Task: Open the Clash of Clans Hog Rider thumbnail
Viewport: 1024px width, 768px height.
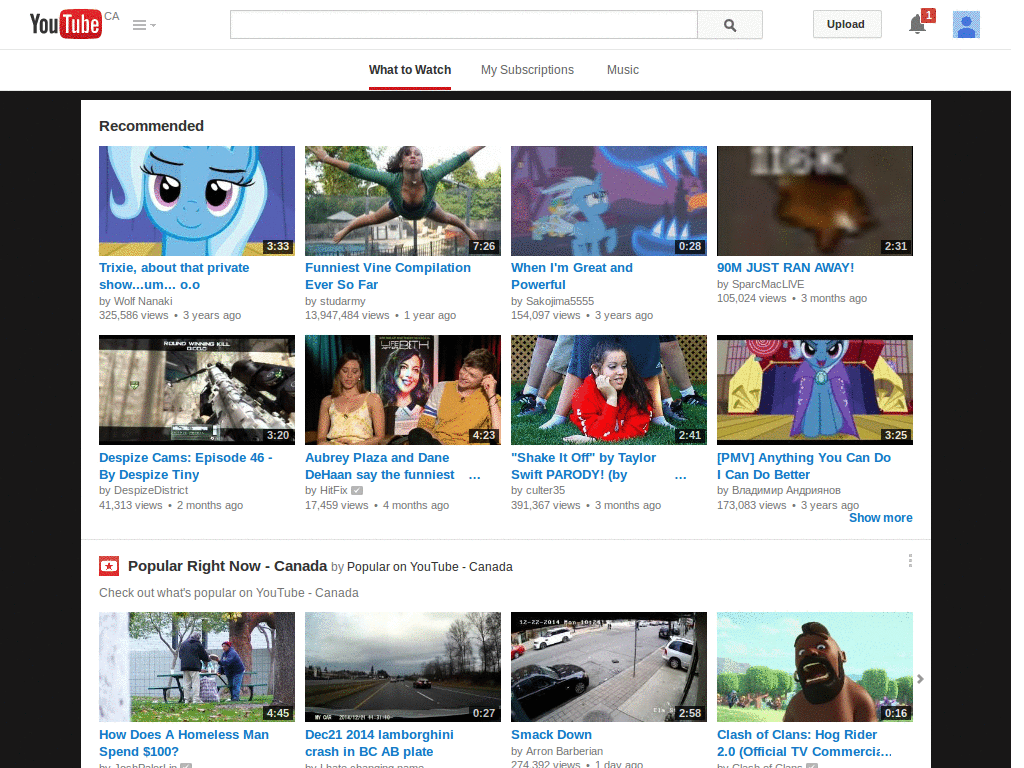Action: 814,667
